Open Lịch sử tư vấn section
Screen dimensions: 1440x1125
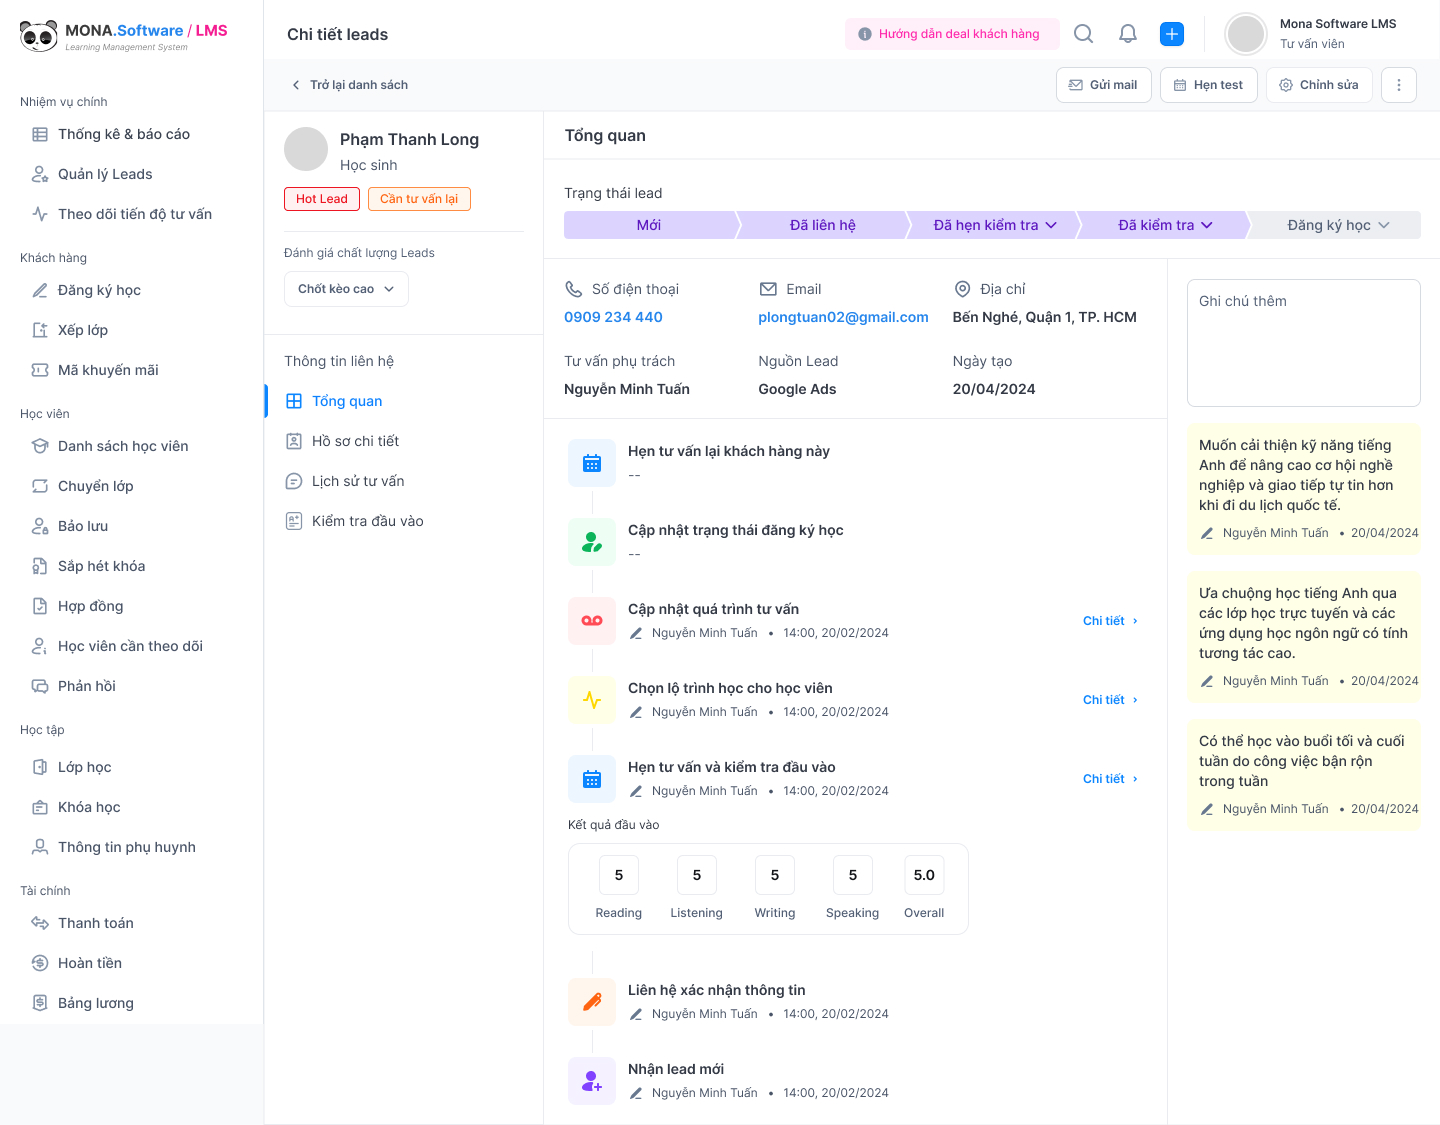358,481
